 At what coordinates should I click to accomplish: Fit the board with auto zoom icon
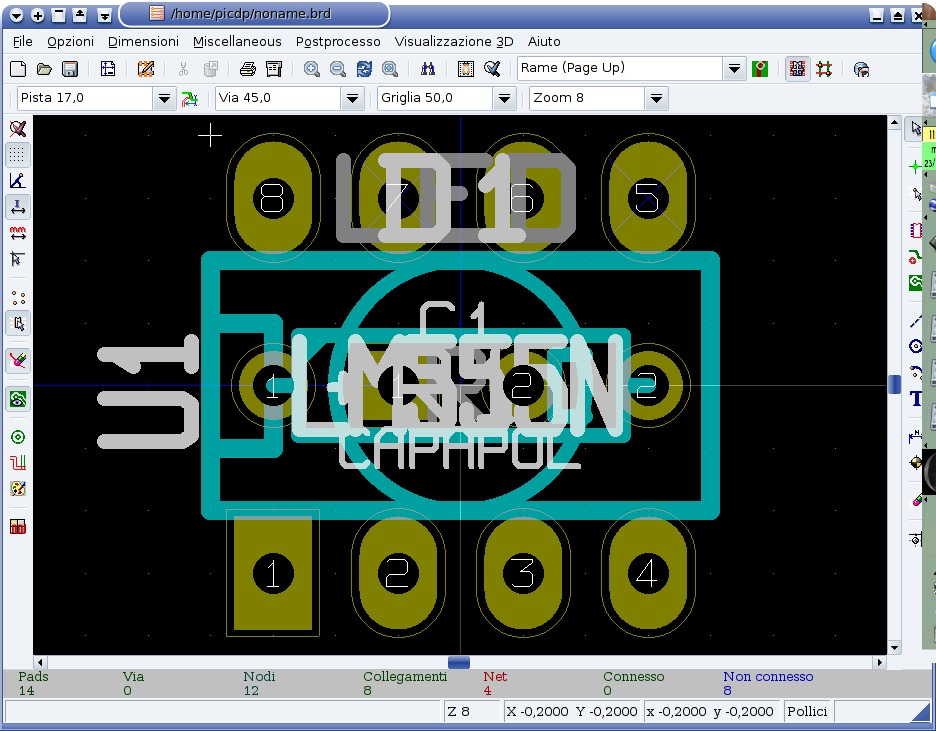(390, 69)
